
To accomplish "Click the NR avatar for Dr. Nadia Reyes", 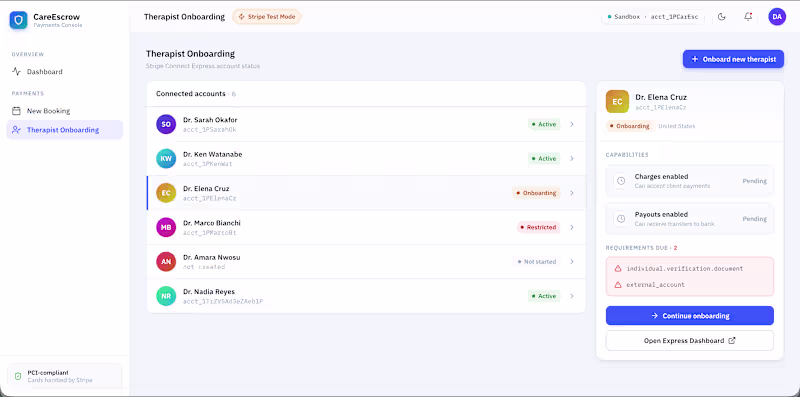I will click(x=166, y=296).
